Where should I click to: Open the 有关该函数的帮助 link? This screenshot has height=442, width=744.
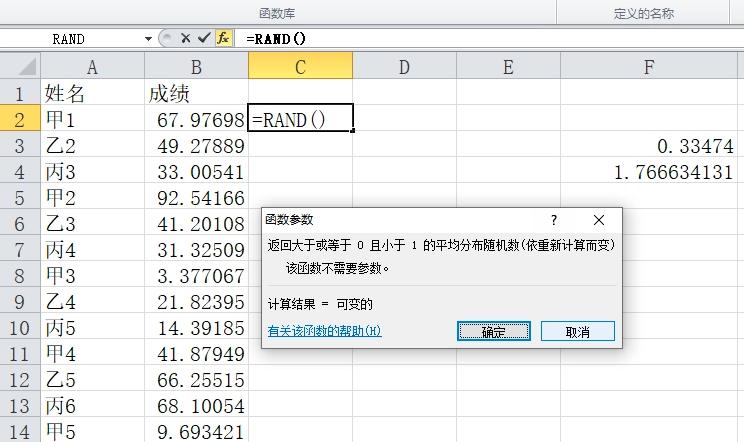coord(324,331)
